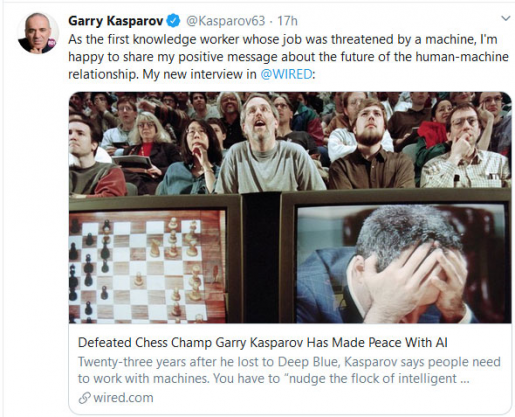Open the @Kasparov63 handle
The image size is (515, 417).
225,21
